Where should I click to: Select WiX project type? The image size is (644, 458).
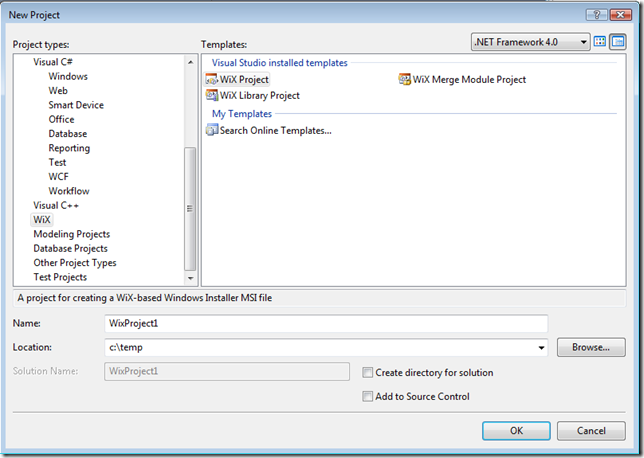coord(42,220)
